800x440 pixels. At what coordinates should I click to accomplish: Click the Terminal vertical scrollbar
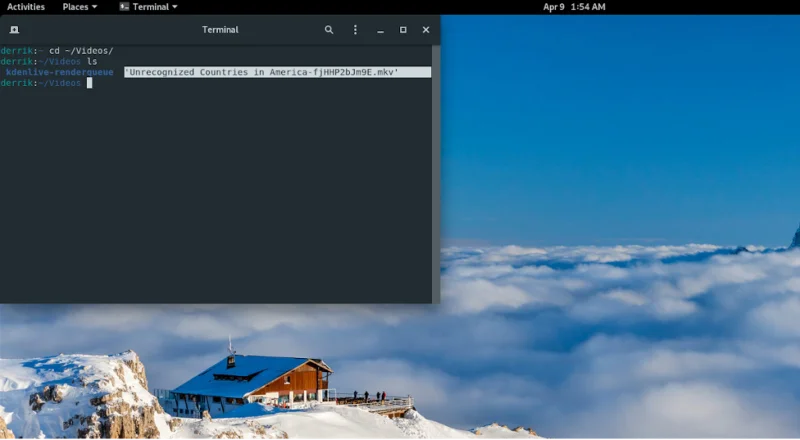tap(436, 174)
